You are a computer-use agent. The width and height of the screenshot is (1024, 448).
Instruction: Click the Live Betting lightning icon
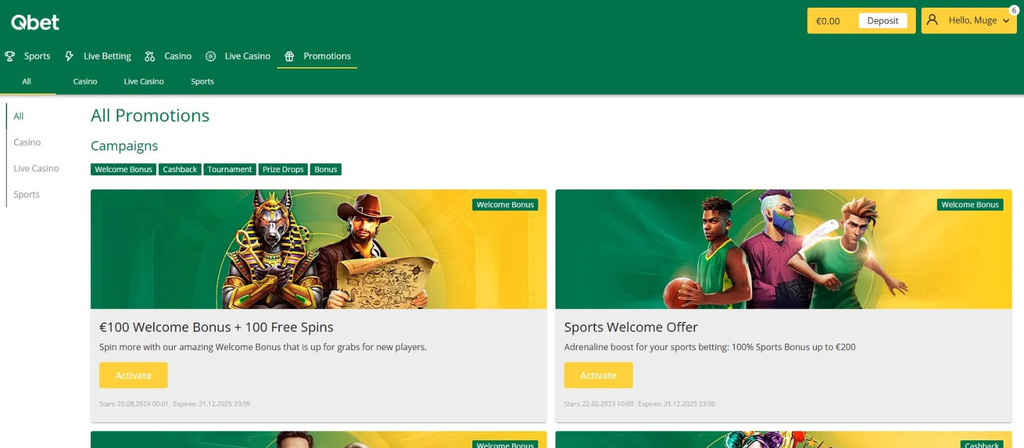[69, 56]
